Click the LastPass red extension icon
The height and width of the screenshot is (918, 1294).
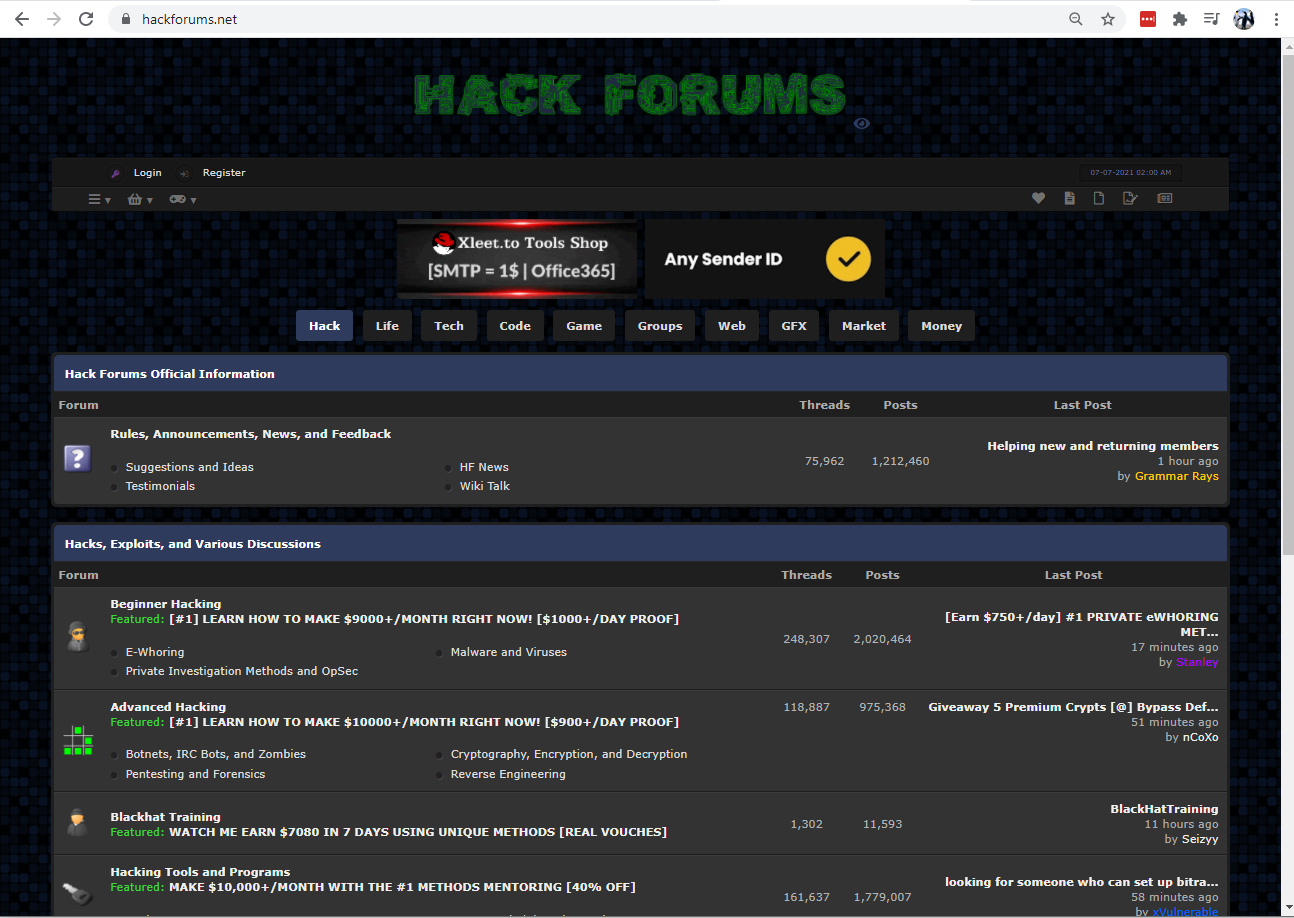[x=1148, y=19]
